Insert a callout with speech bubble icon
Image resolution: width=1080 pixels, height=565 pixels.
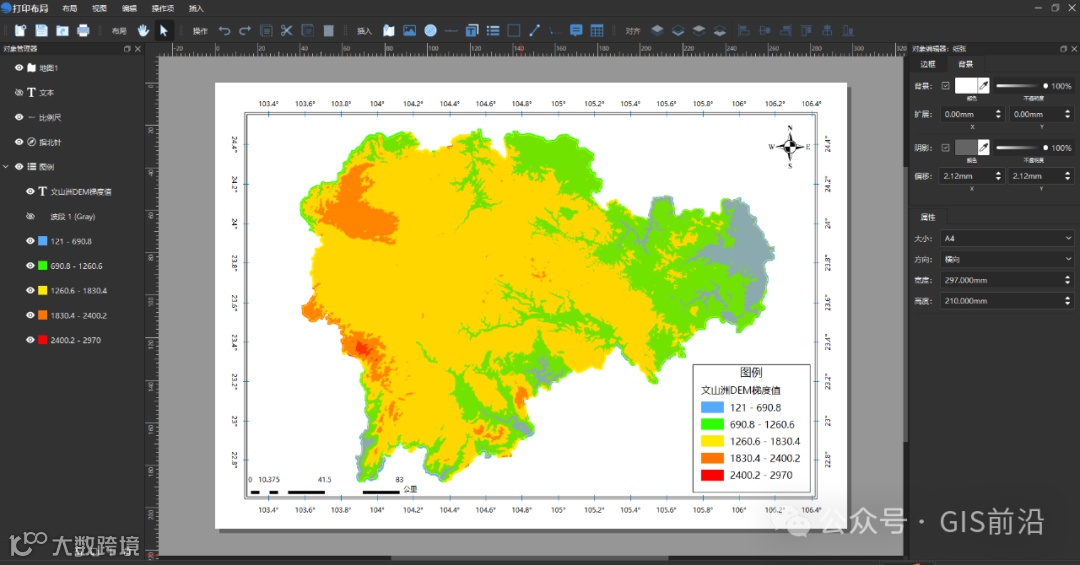[x=577, y=30]
